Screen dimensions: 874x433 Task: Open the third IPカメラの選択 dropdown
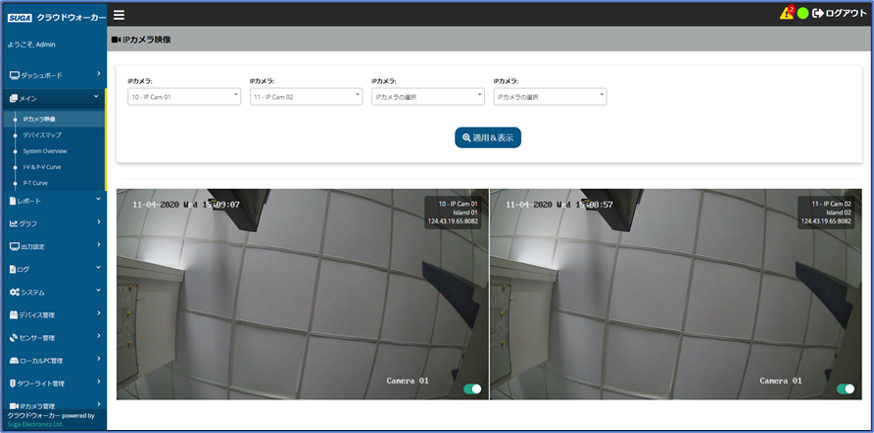(x=427, y=97)
